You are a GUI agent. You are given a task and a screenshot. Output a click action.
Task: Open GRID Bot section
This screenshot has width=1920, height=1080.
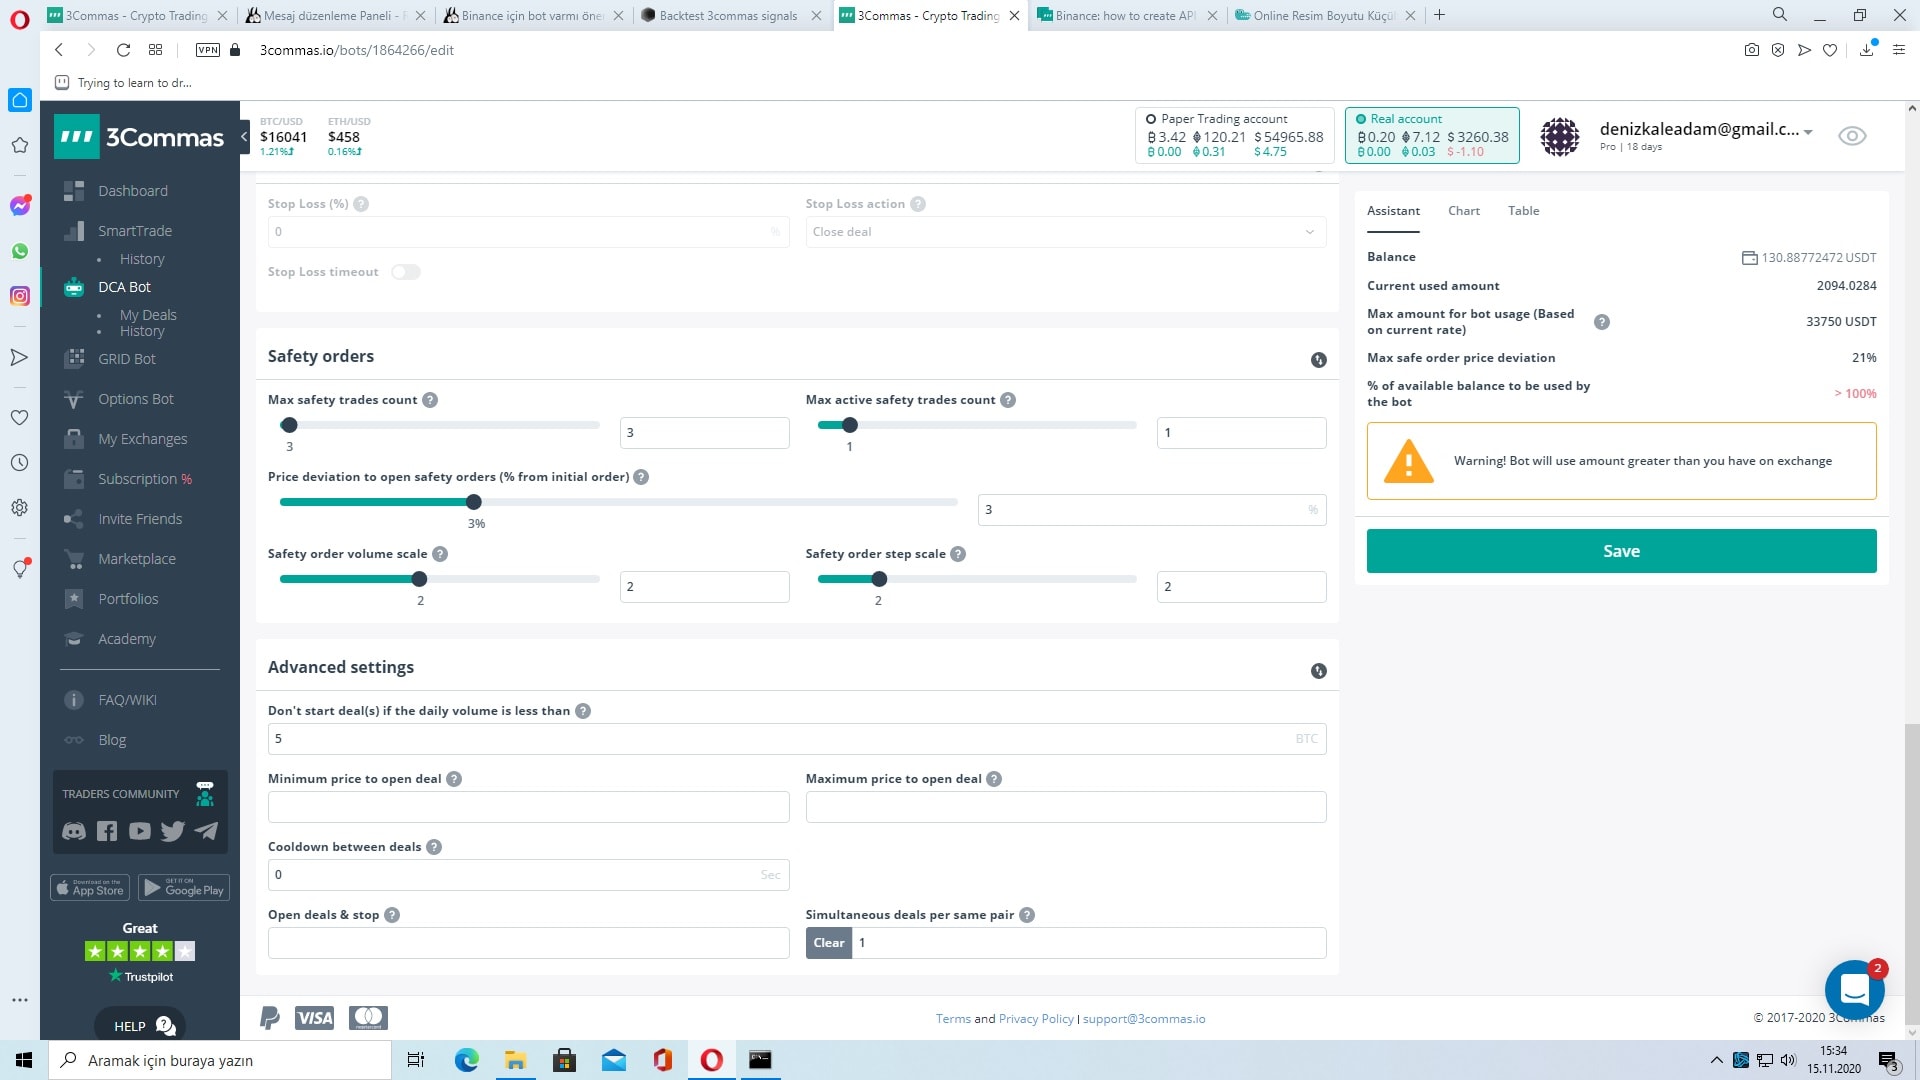126,359
